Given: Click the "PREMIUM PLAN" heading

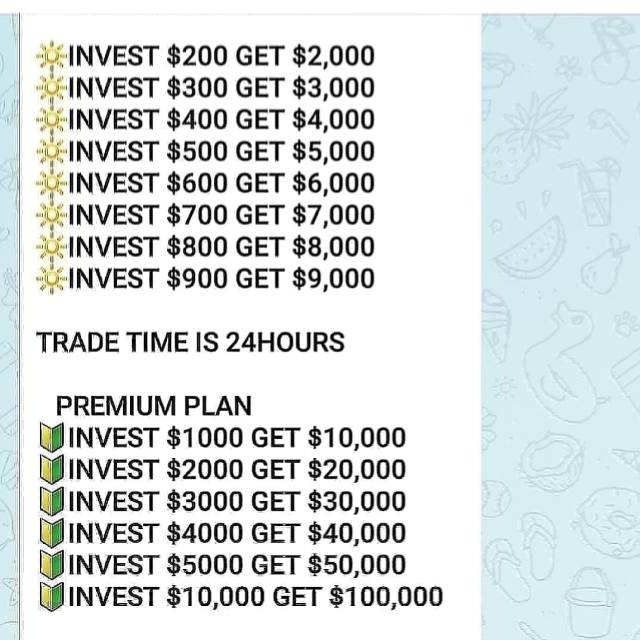Looking at the screenshot, I should pos(153,406).
